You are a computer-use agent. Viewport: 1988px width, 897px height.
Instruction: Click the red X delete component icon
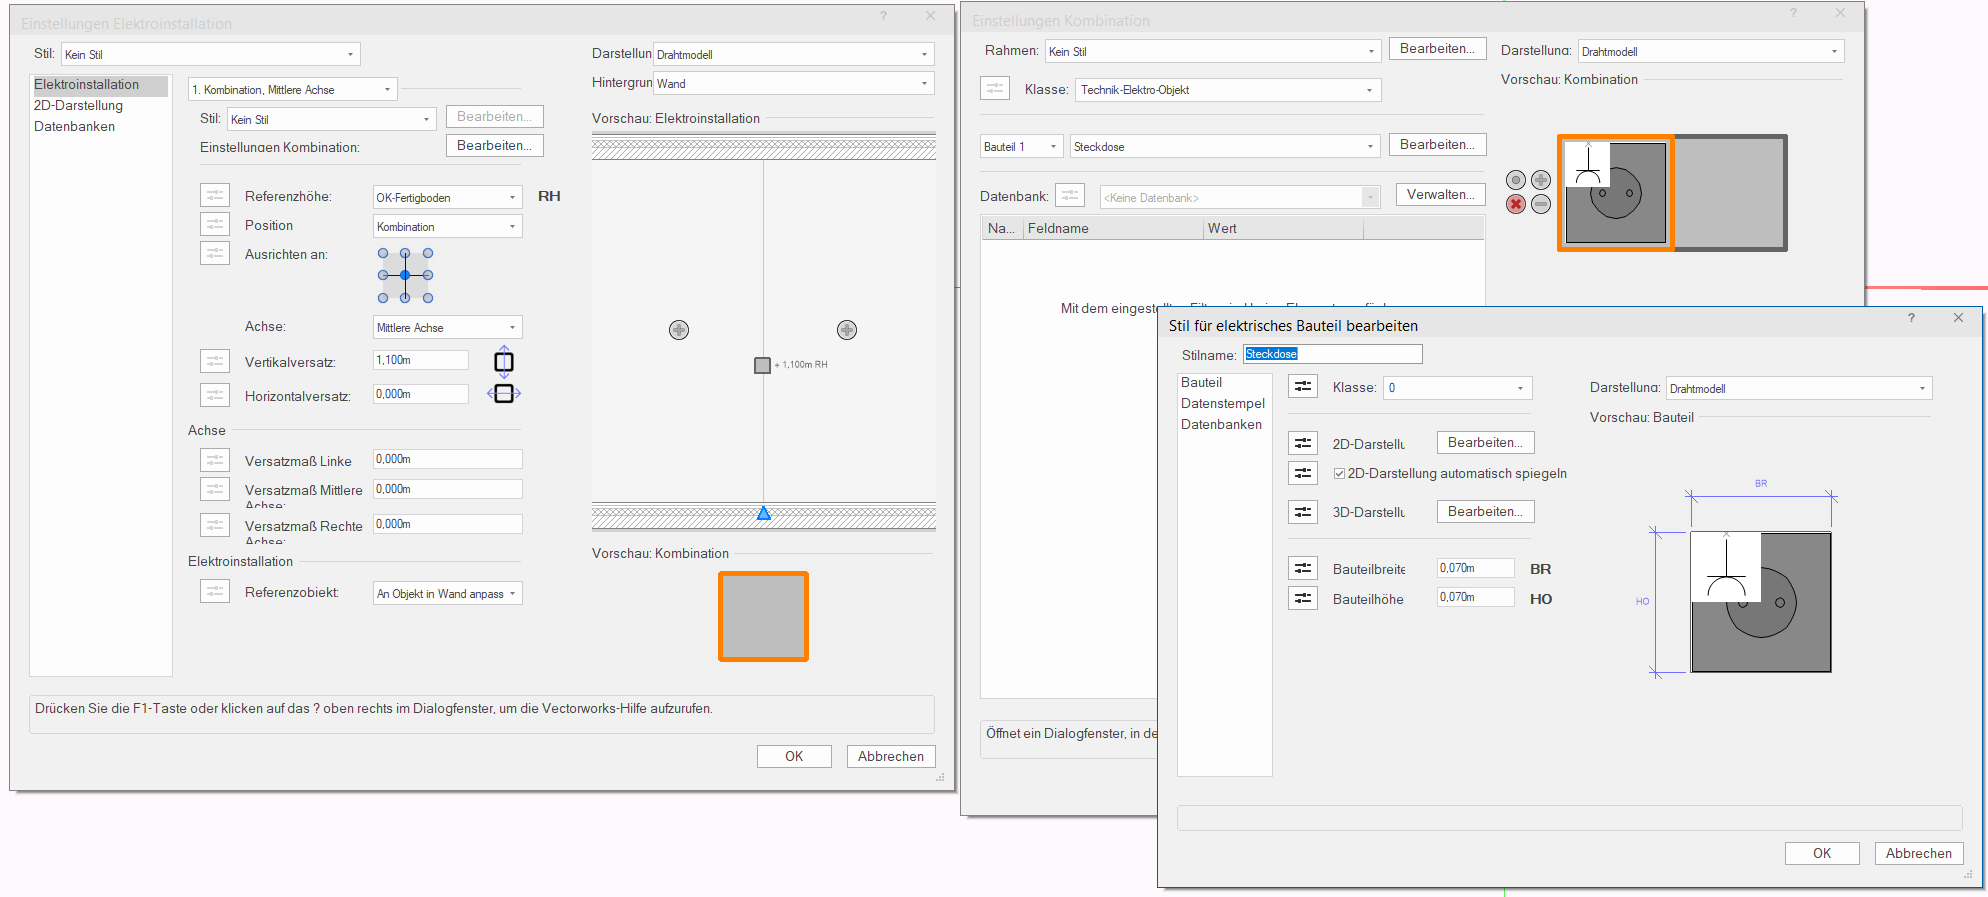[x=1516, y=204]
